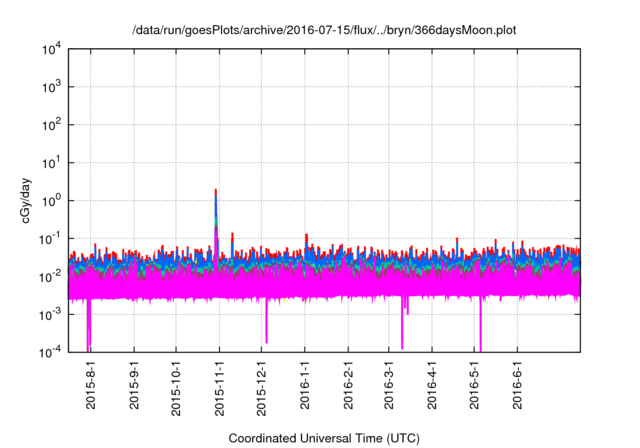Click the 10^-4 y-axis tick label
Viewport: 640px width, 448px height.
pos(50,352)
